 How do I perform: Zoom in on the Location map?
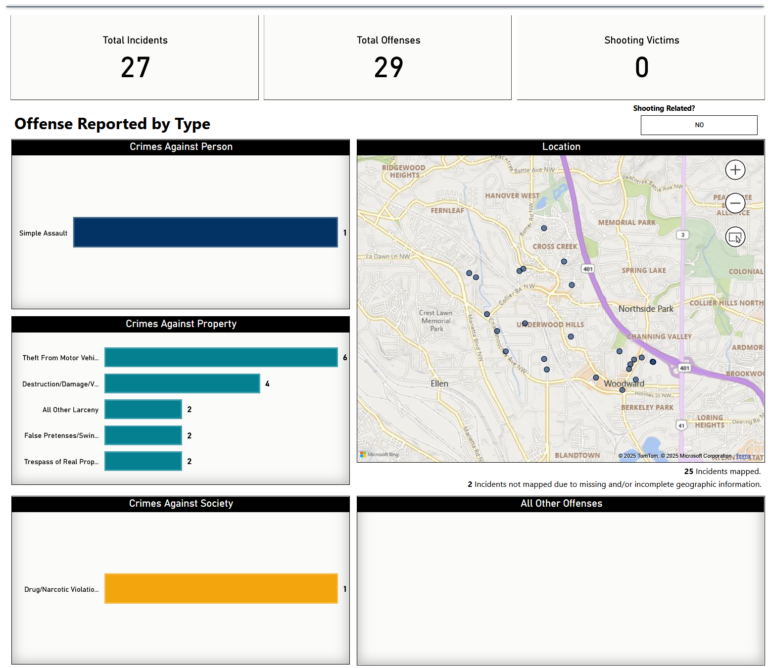tap(735, 170)
